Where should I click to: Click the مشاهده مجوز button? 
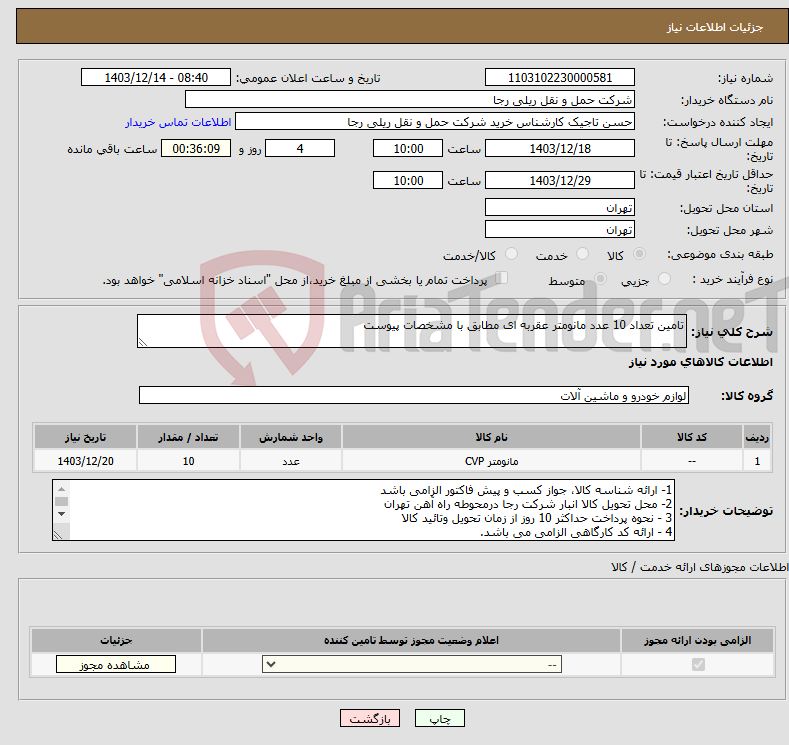point(116,665)
